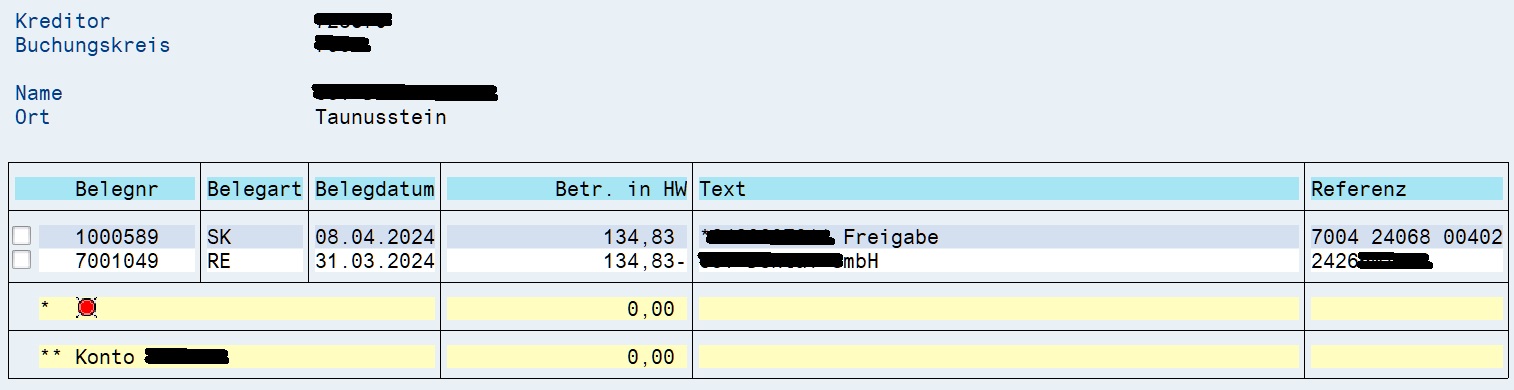1514x390 pixels.
Task: Tick the checkbox for document 7001049
Action: tap(21, 260)
